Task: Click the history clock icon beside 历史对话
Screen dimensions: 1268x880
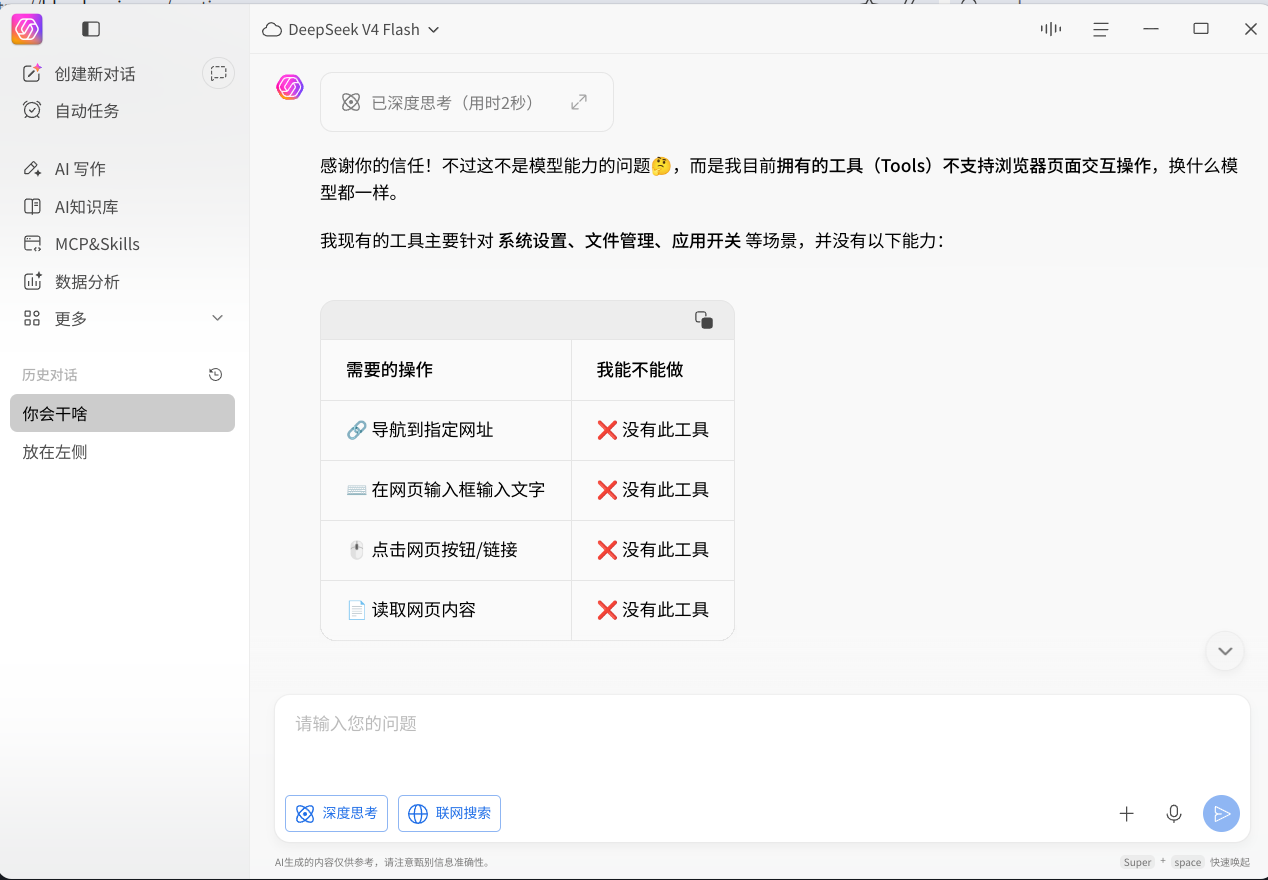Action: point(215,375)
